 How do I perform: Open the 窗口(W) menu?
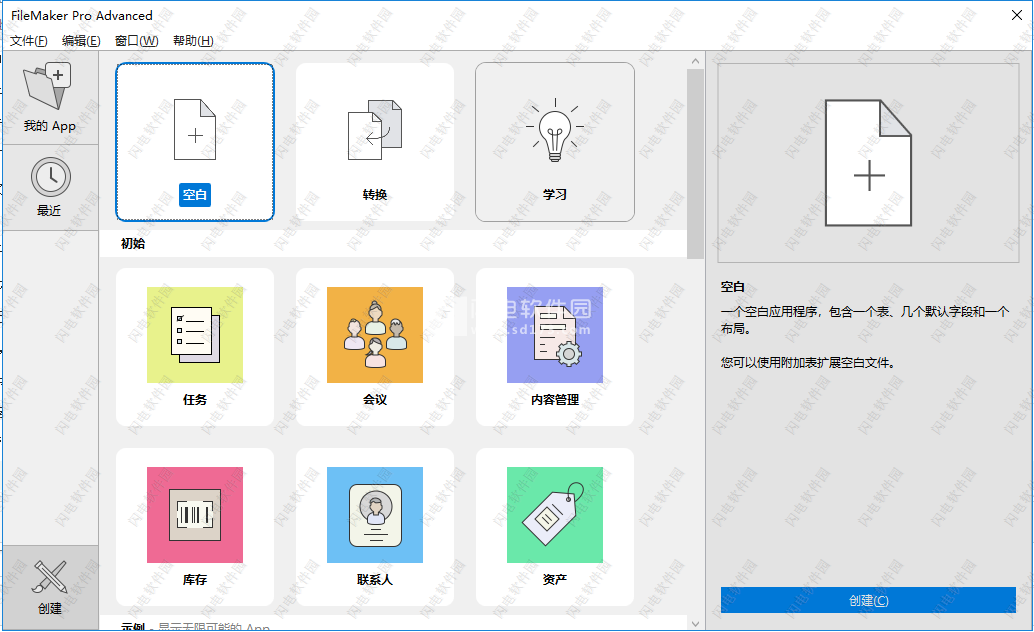click(x=137, y=41)
